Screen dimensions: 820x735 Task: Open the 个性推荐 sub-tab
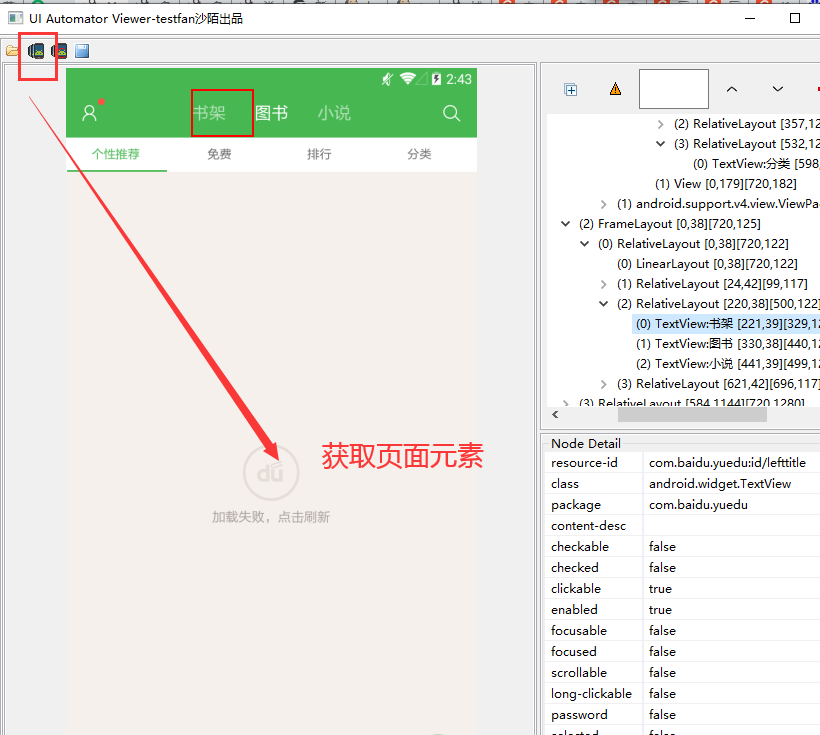(x=116, y=154)
